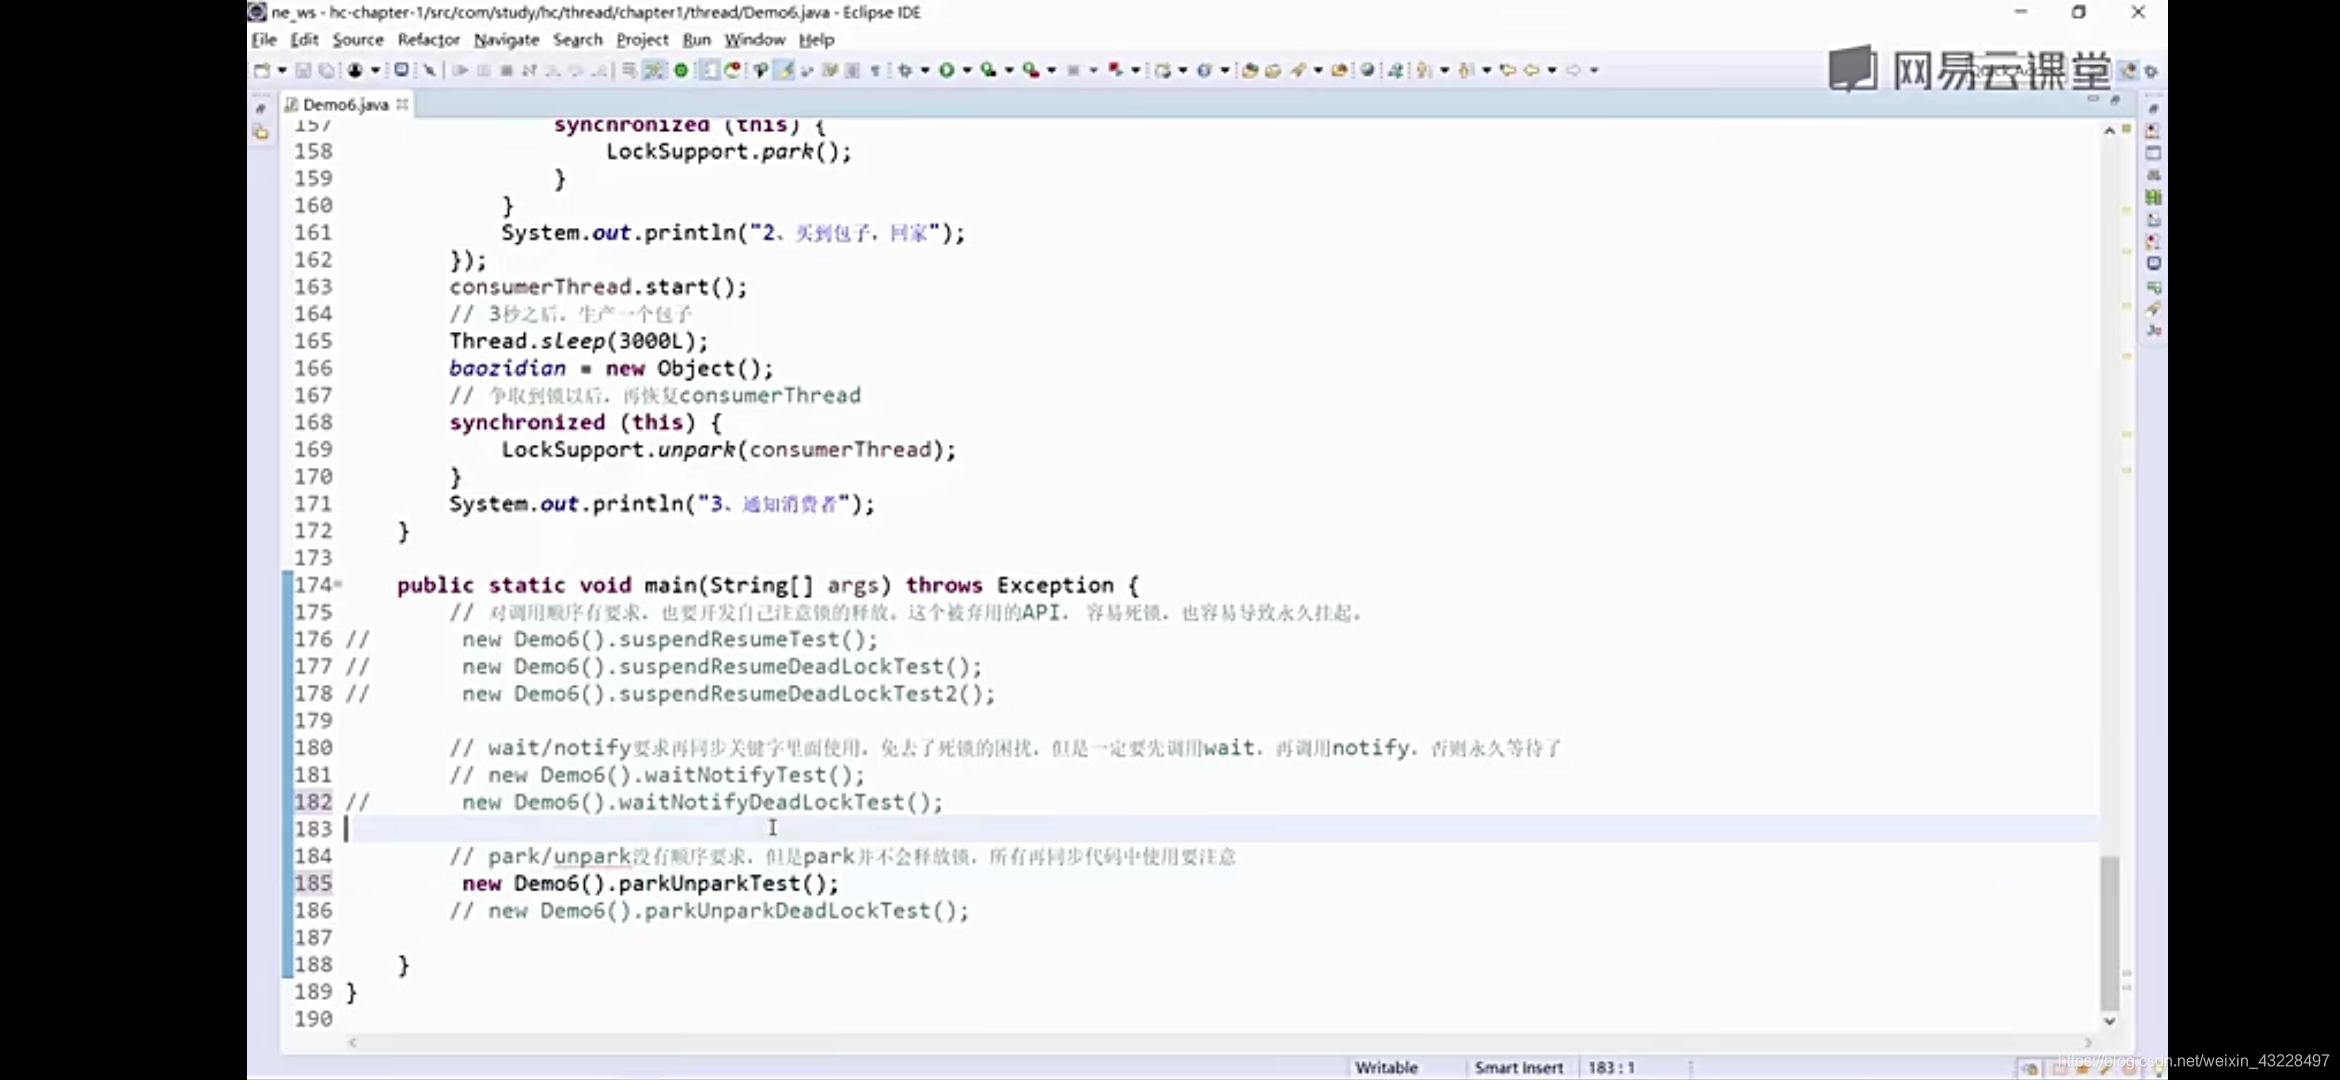Click the Restore icon at top of left trim

click(261, 108)
